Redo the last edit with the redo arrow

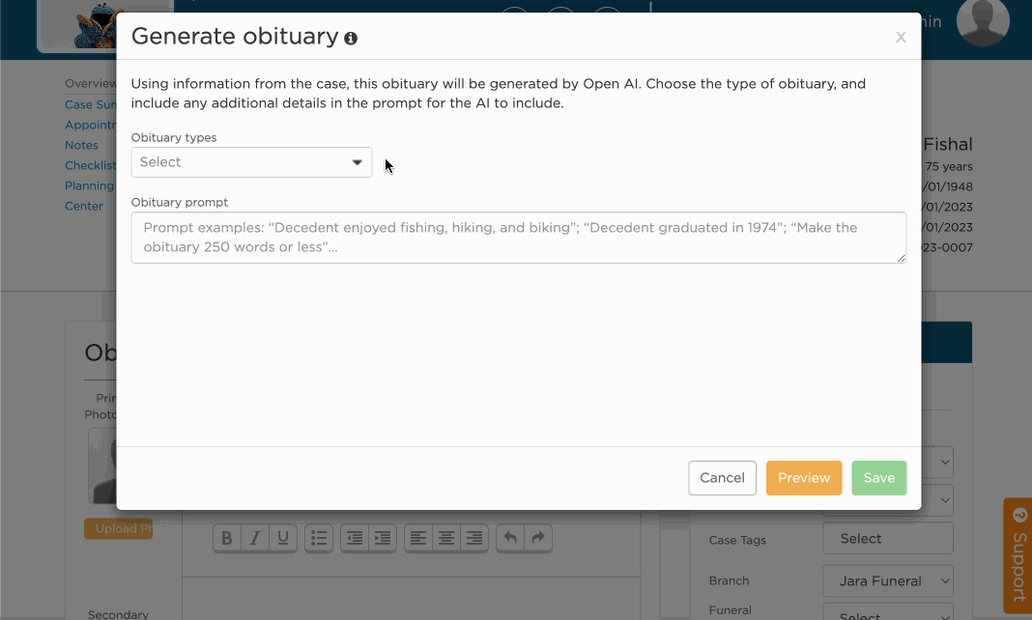pyautogui.click(x=538, y=537)
